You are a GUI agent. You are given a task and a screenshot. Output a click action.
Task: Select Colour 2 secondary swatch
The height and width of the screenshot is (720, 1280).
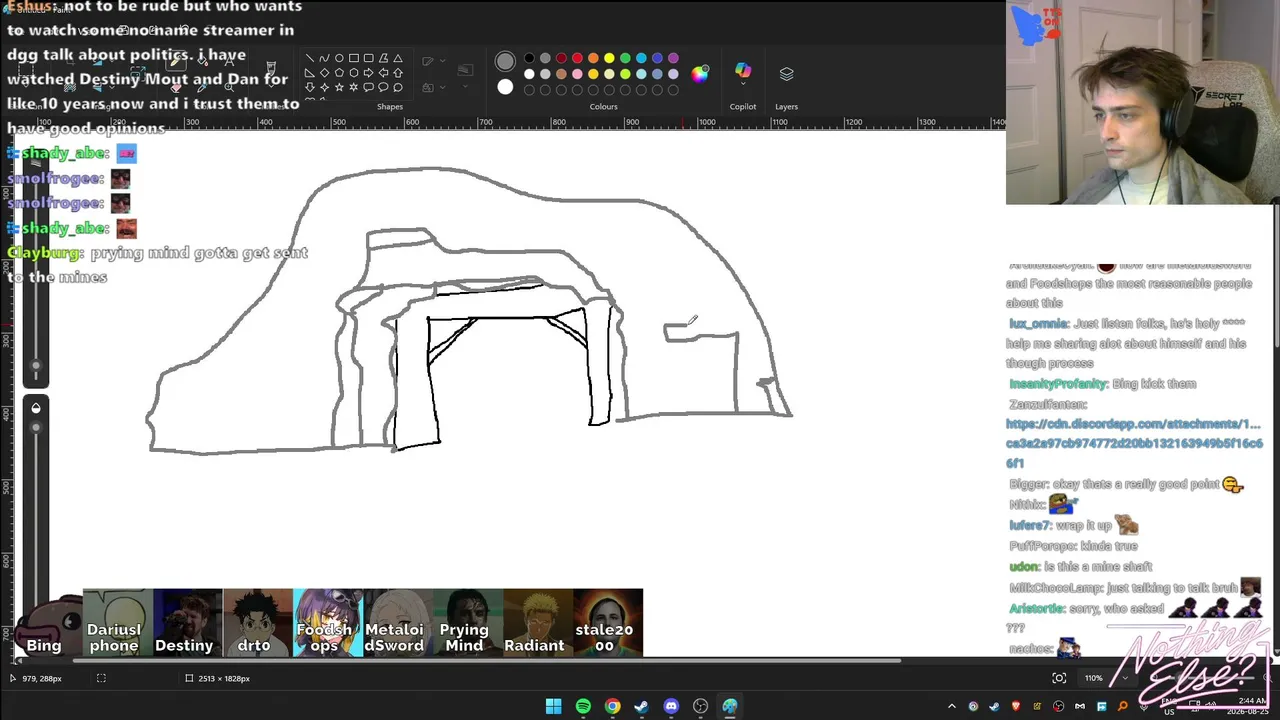[x=505, y=88]
